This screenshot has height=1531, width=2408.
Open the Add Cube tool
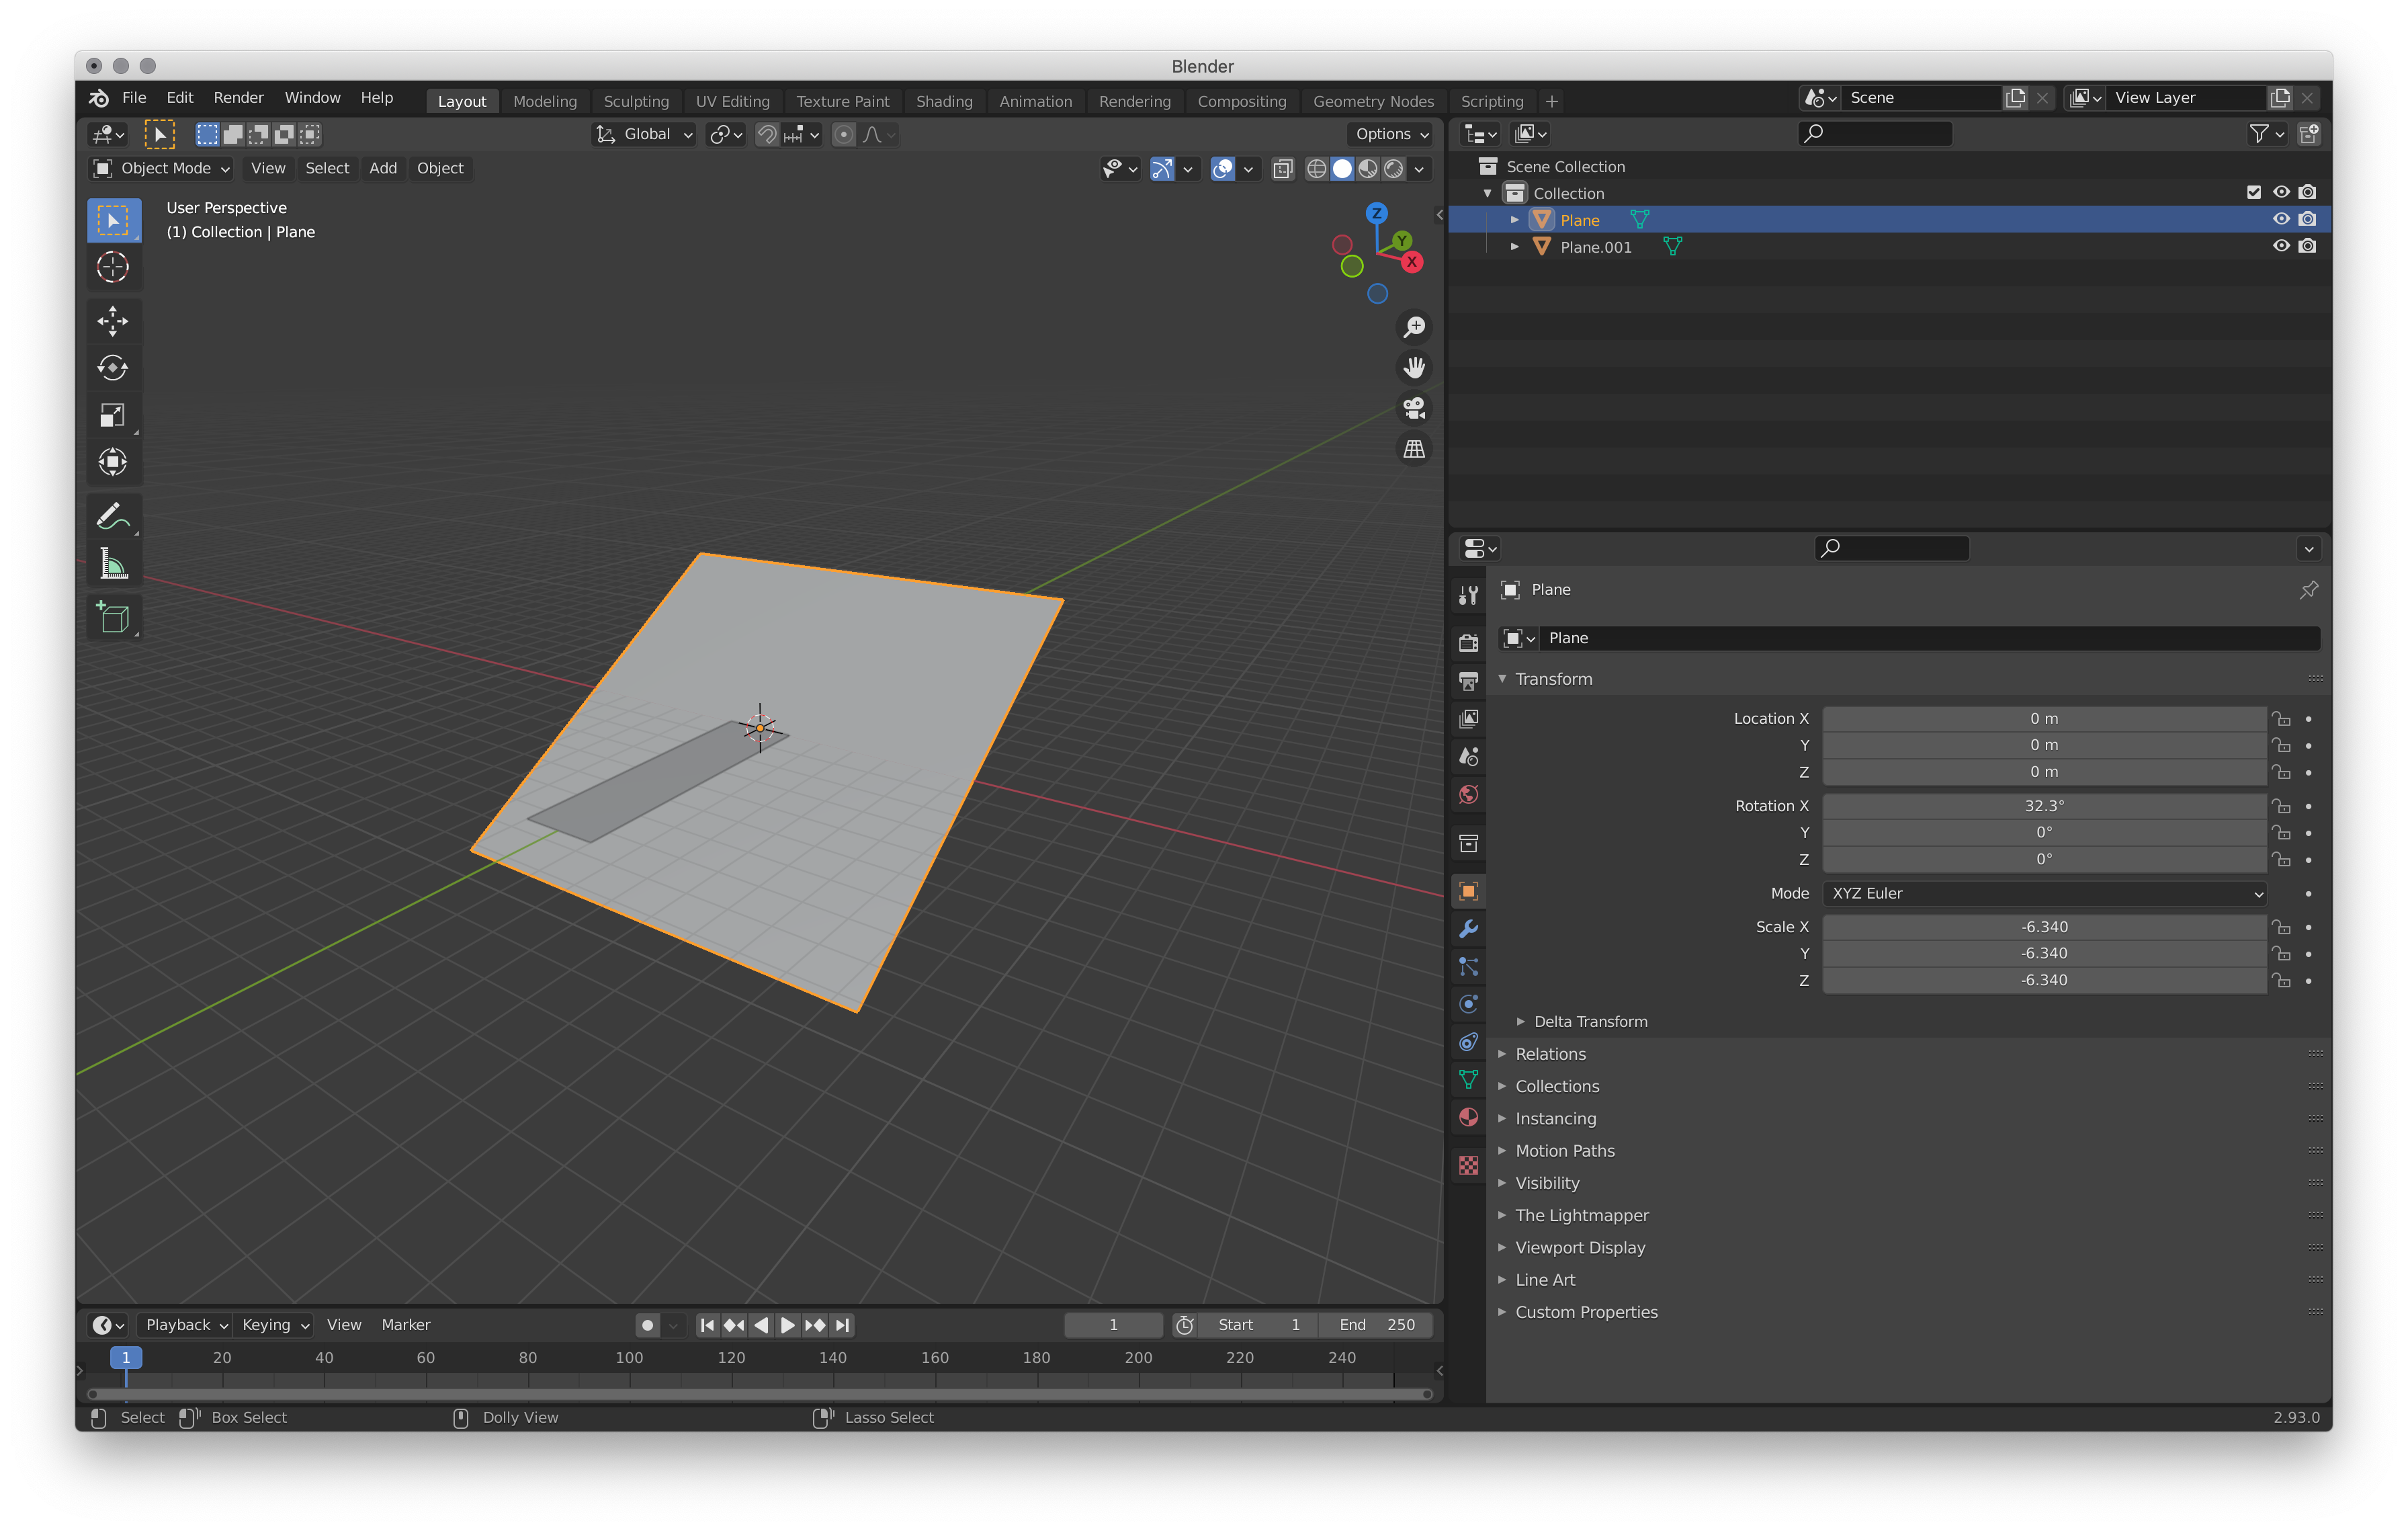pos(113,617)
